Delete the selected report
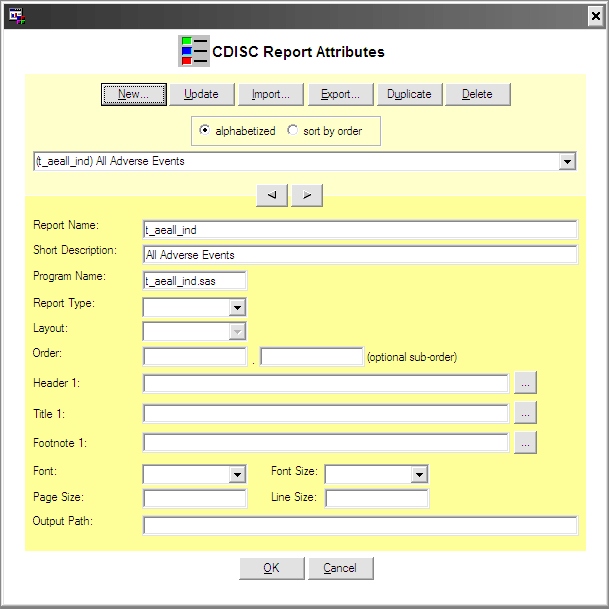This screenshot has width=609, height=609. 478,94
